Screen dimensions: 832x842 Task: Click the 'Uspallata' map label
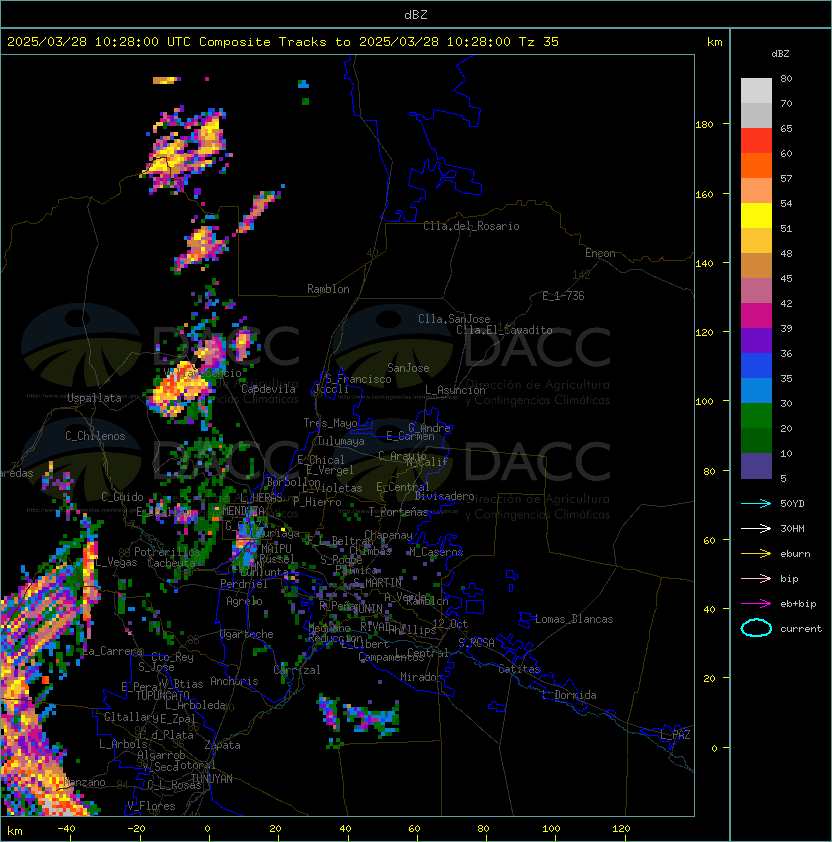(x=94, y=398)
